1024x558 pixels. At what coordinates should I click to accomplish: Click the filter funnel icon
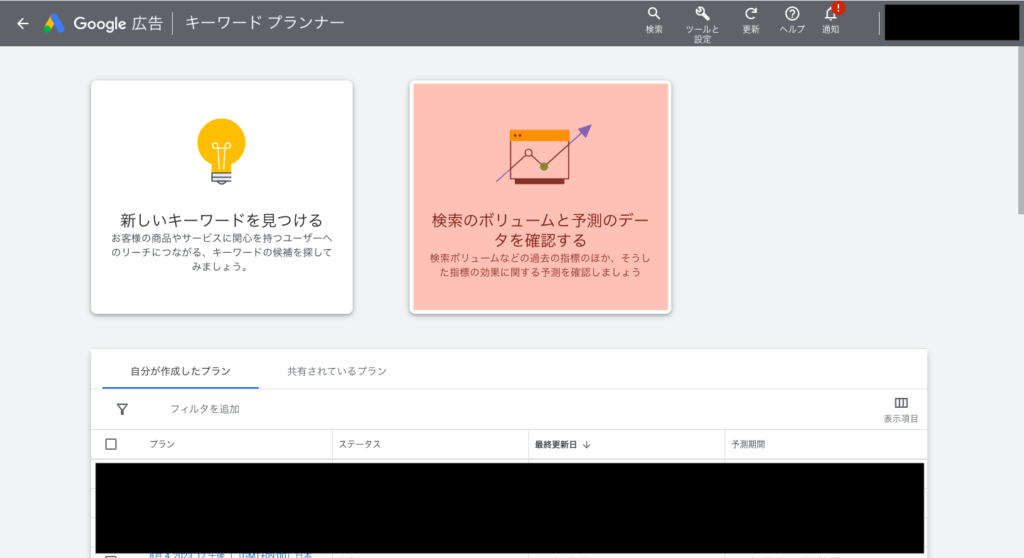tap(122, 409)
